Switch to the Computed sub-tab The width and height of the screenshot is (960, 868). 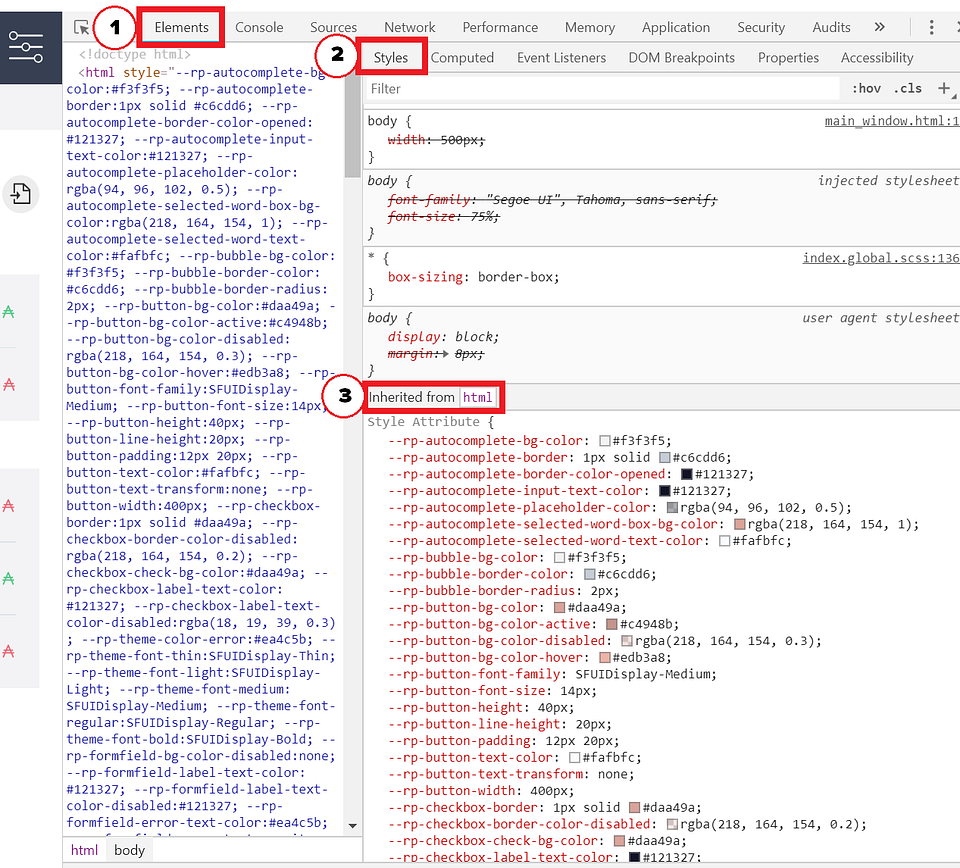tap(462, 58)
